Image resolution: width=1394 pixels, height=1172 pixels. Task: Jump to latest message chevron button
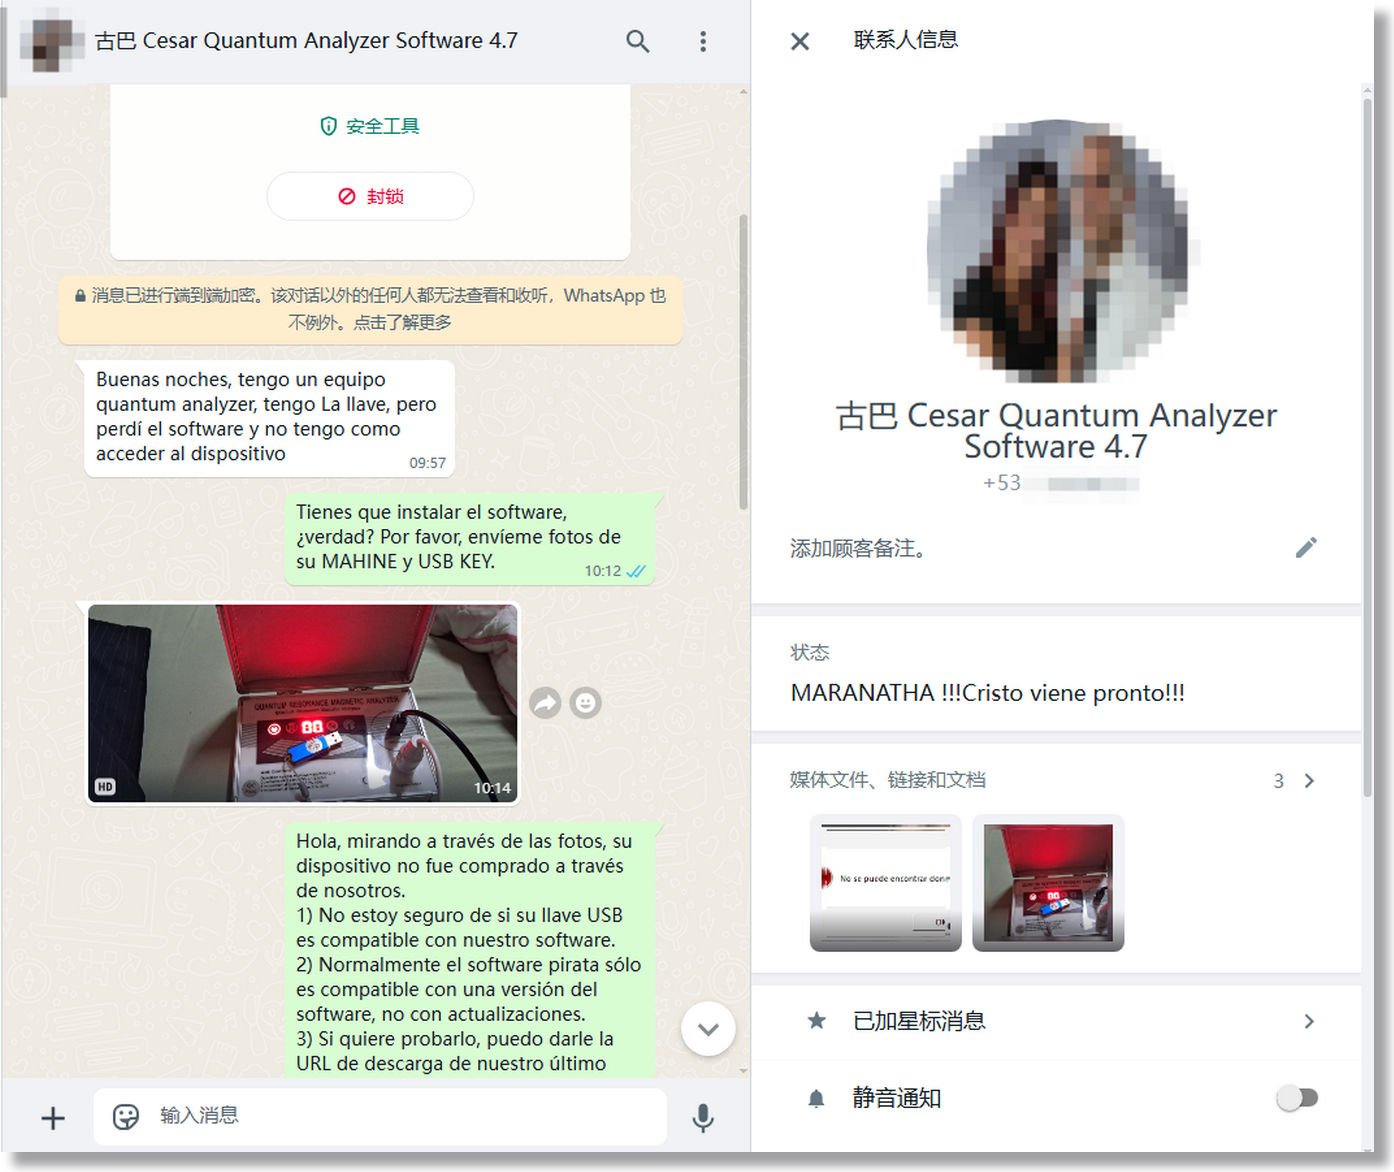pos(708,1029)
